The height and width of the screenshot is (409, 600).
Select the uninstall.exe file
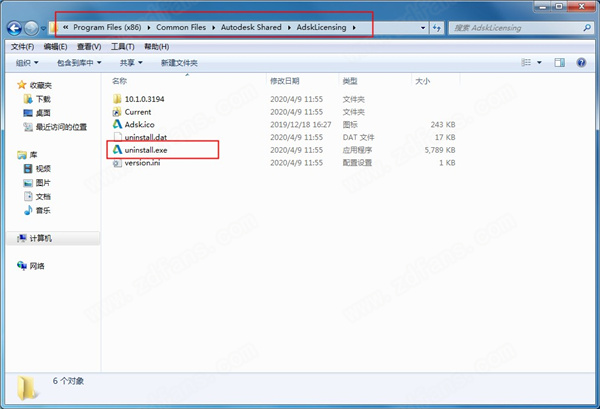[x=146, y=150]
